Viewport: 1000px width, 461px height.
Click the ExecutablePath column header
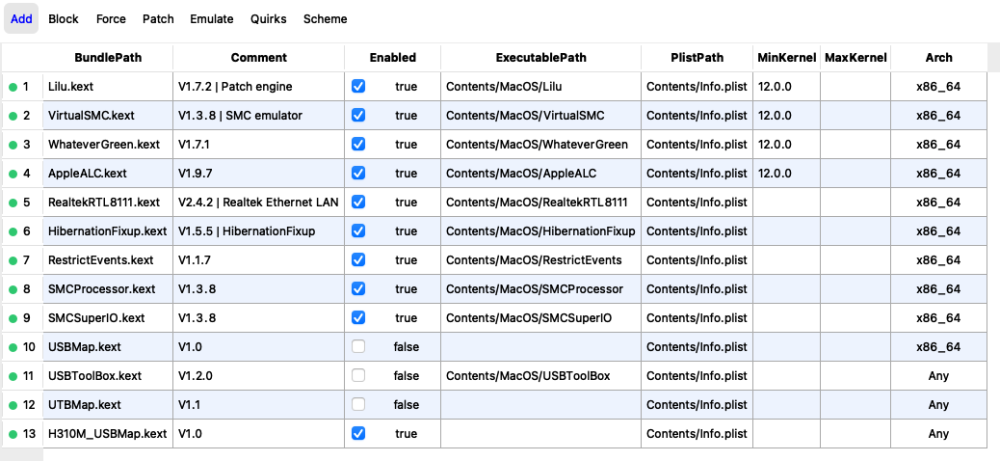[x=541, y=57]
